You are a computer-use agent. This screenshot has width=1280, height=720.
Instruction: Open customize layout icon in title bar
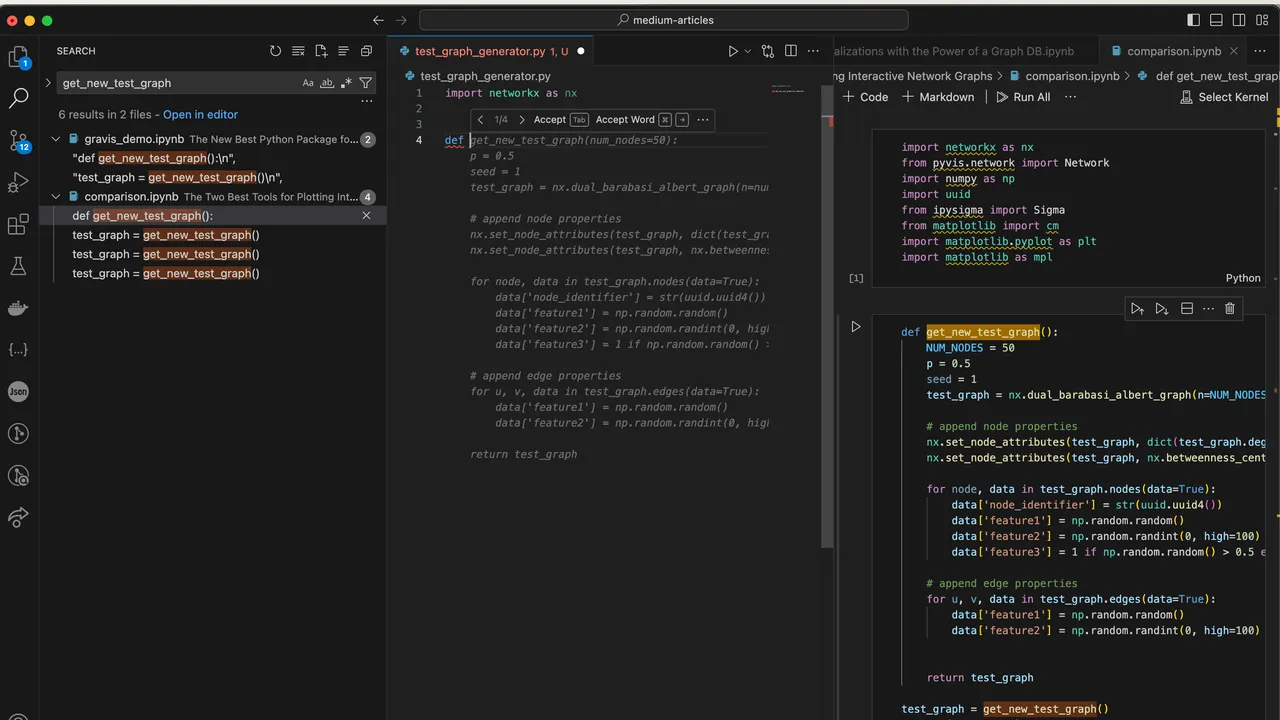click(1263, 20)
